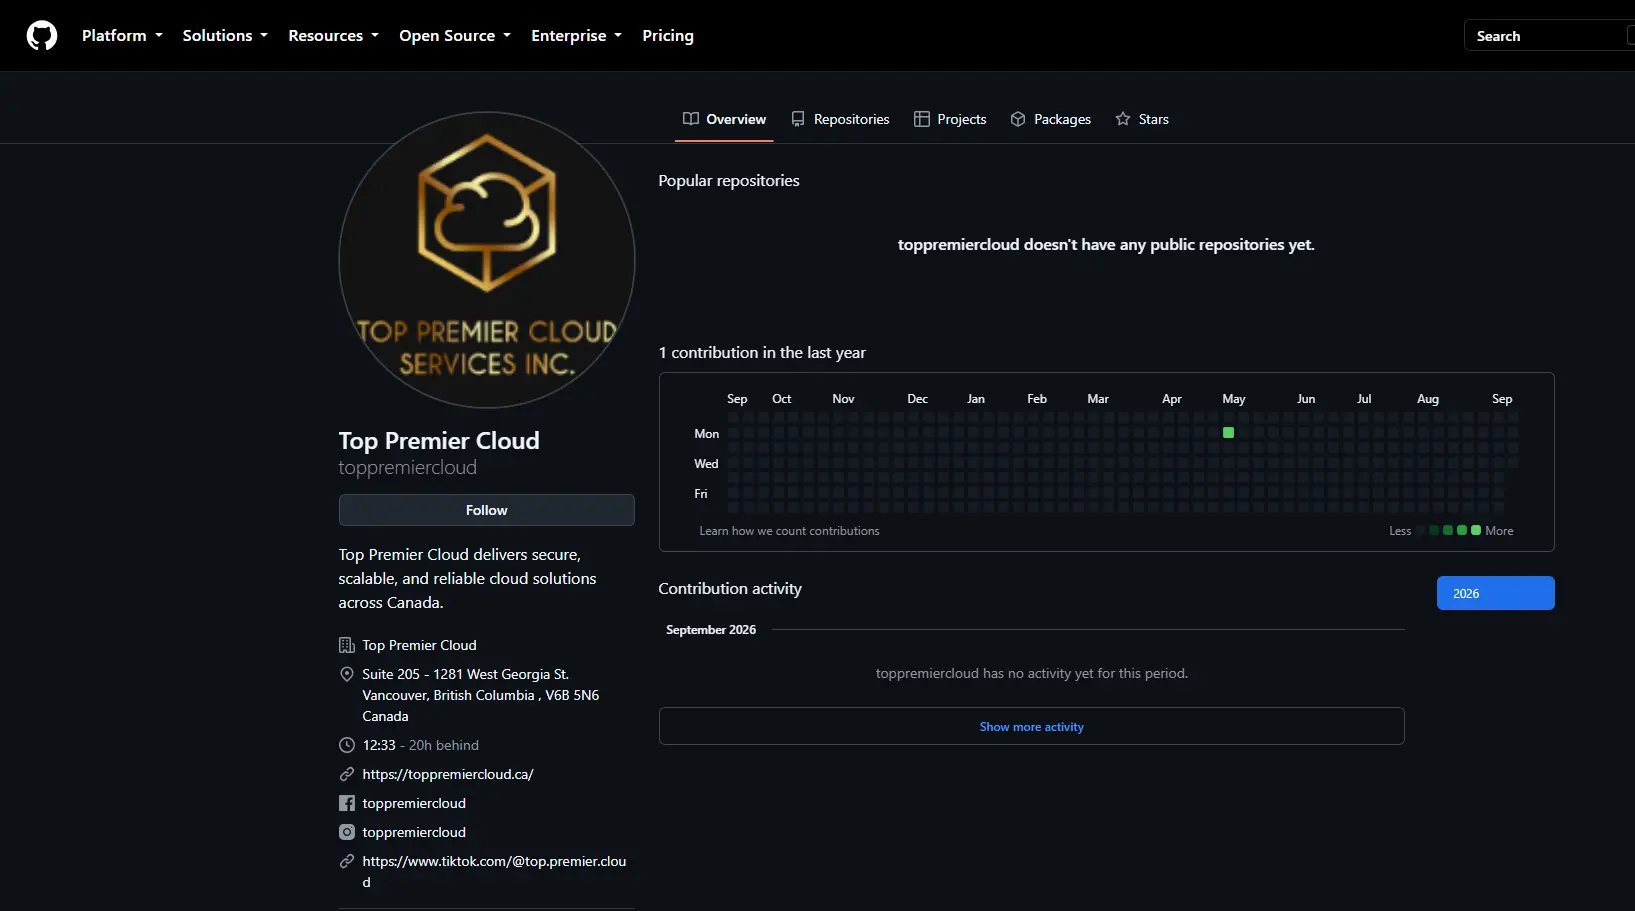Switch to the Packages tab
Screen dimensions: 1635x911
(x=1050, y=119)
